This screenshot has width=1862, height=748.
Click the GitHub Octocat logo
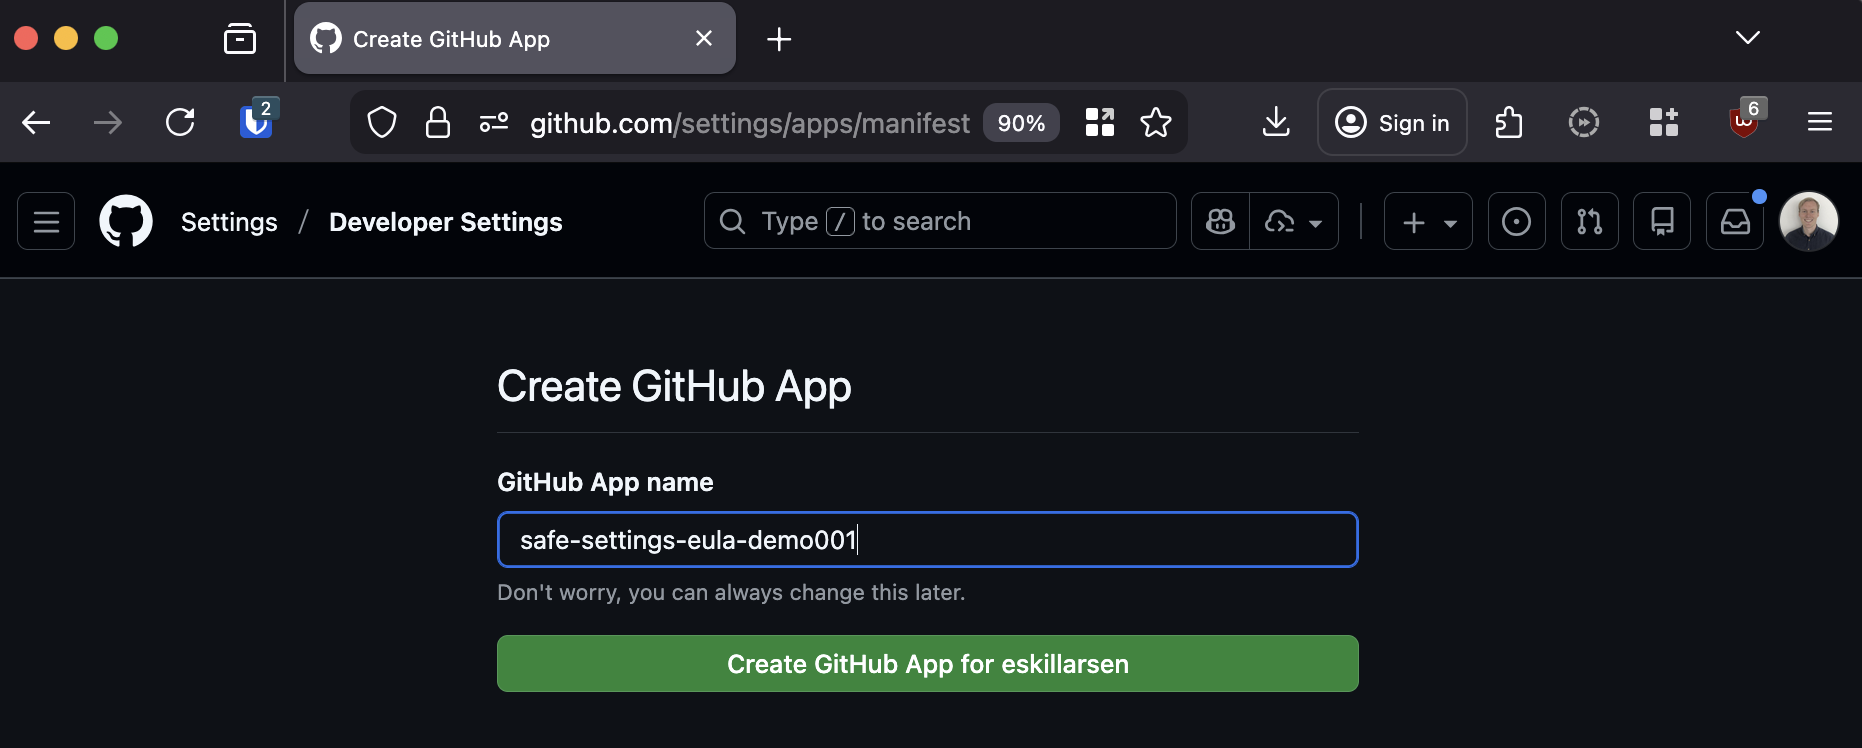pyautogui.click(x=126, y=221)
